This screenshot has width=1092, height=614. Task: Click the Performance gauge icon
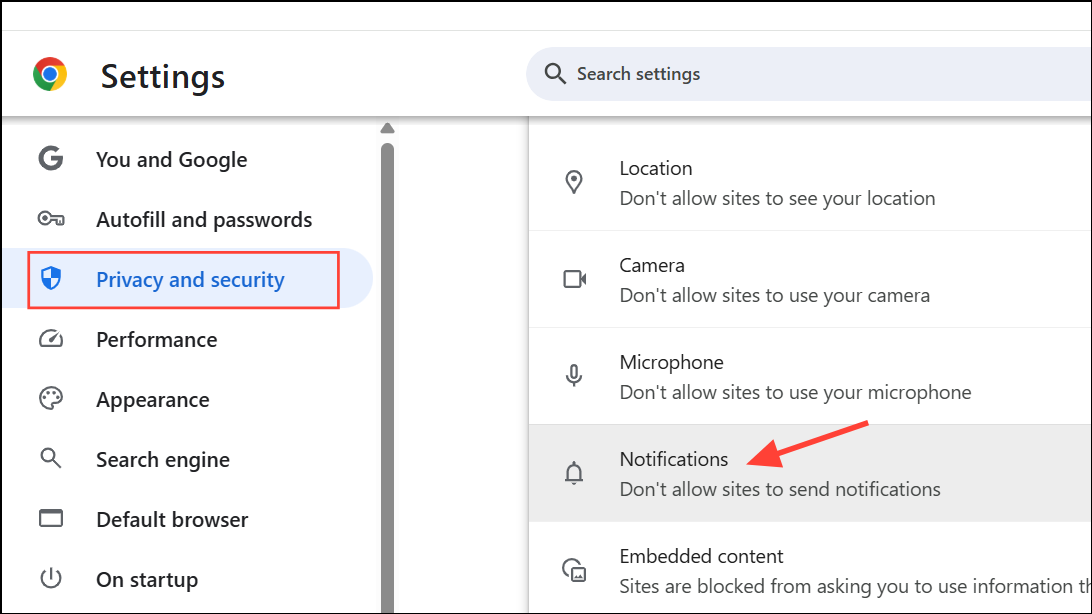(x=50, y=339)
